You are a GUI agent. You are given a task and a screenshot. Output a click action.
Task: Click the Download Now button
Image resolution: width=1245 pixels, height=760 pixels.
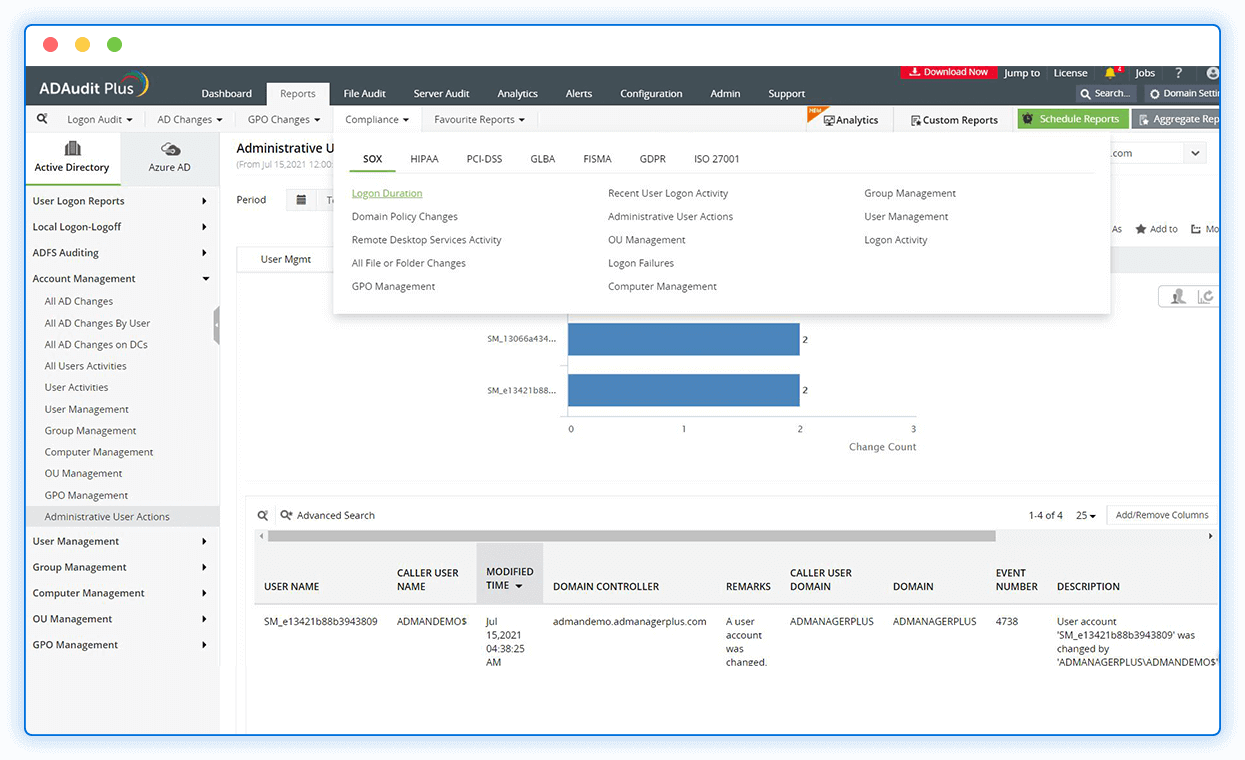[x=947, y=72]
